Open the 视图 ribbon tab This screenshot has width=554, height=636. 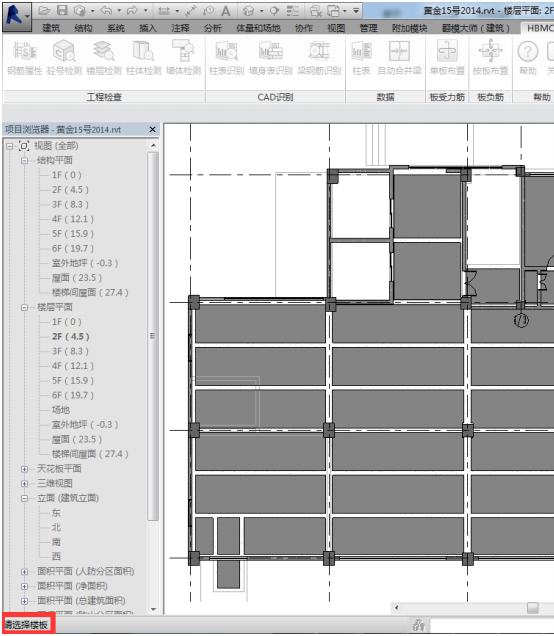pos(336,28)
